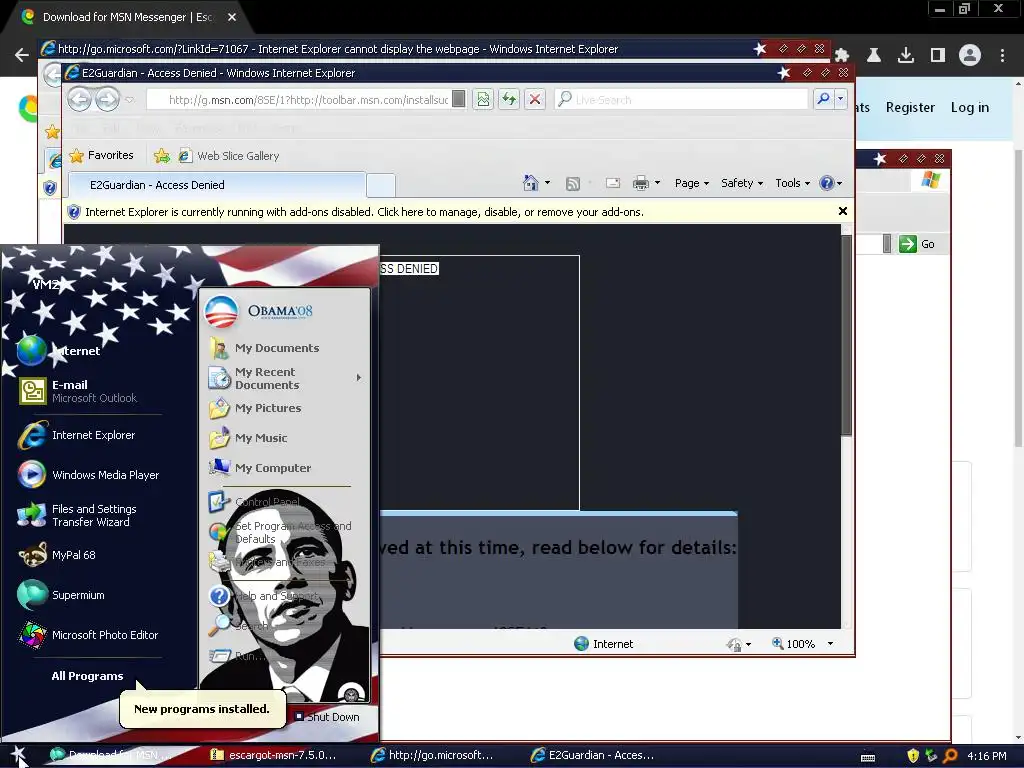The height and width of the screenshot is (768, 1024).
Task: Open My Documents in the Start menu
Action: 264,348
